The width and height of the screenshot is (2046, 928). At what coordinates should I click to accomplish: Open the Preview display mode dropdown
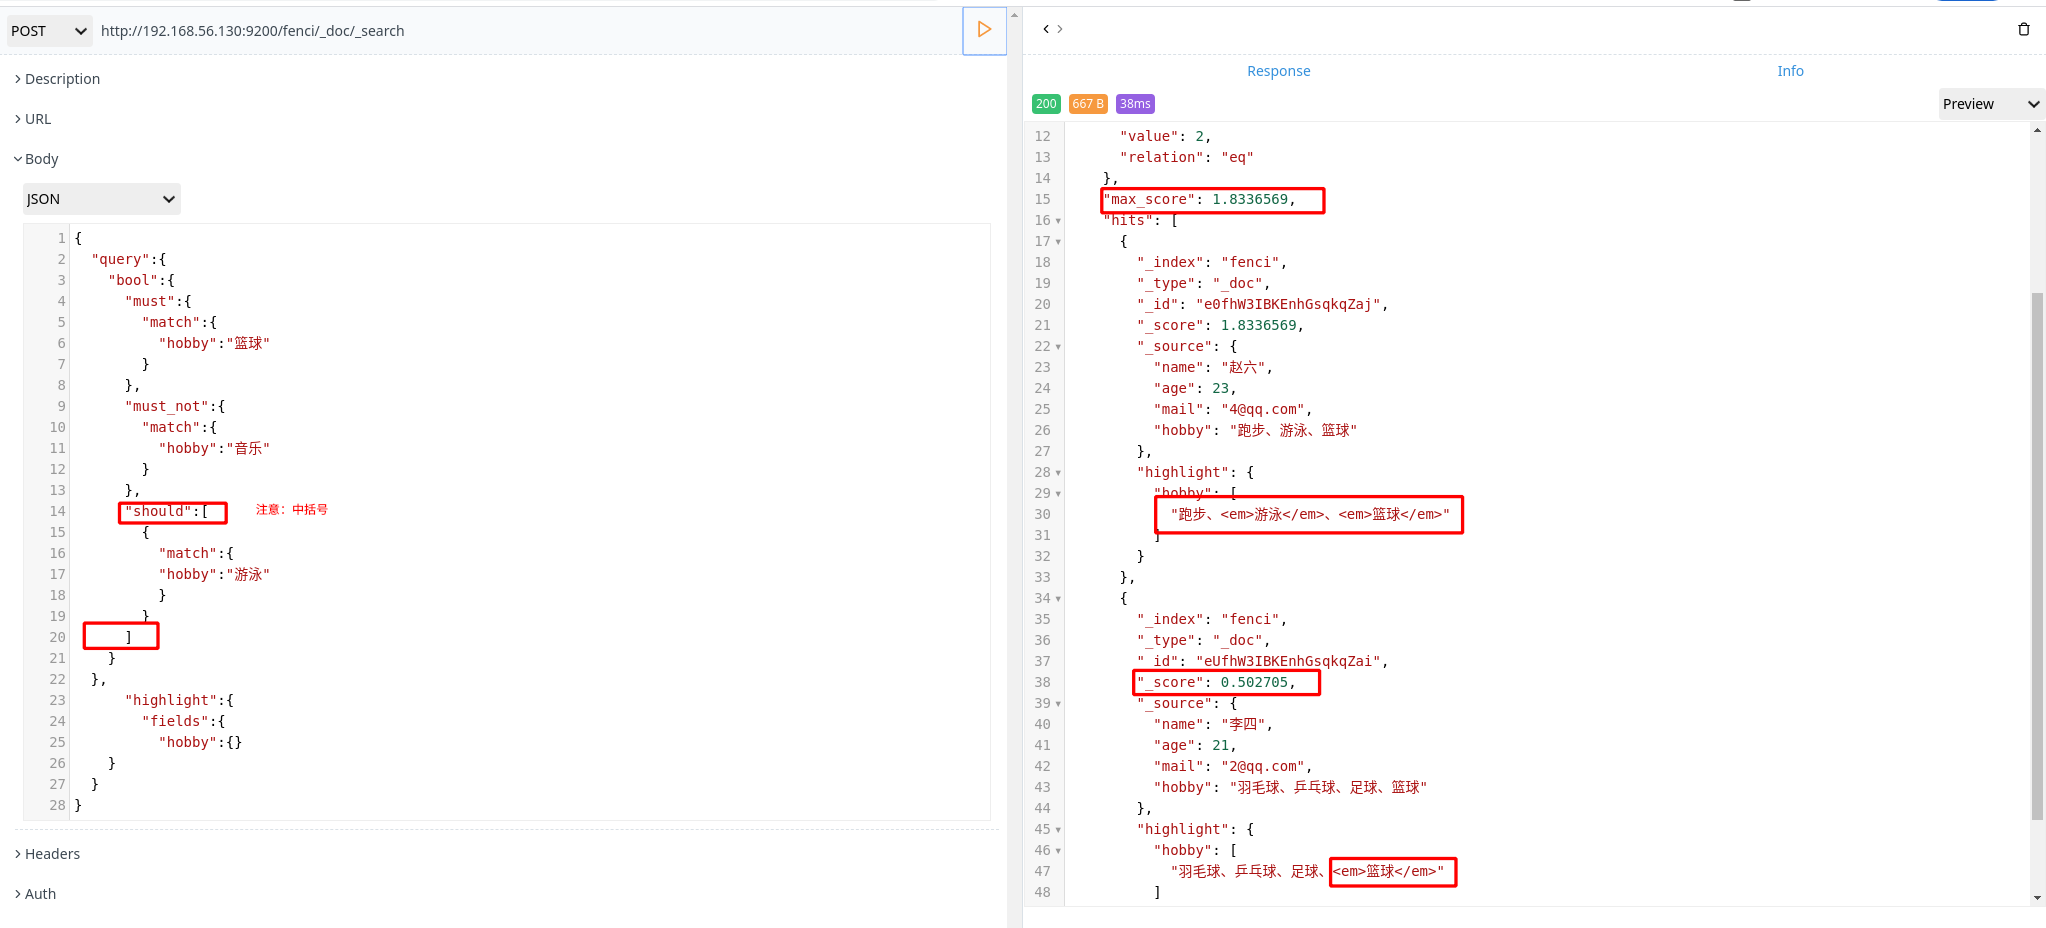[1989, 103]
